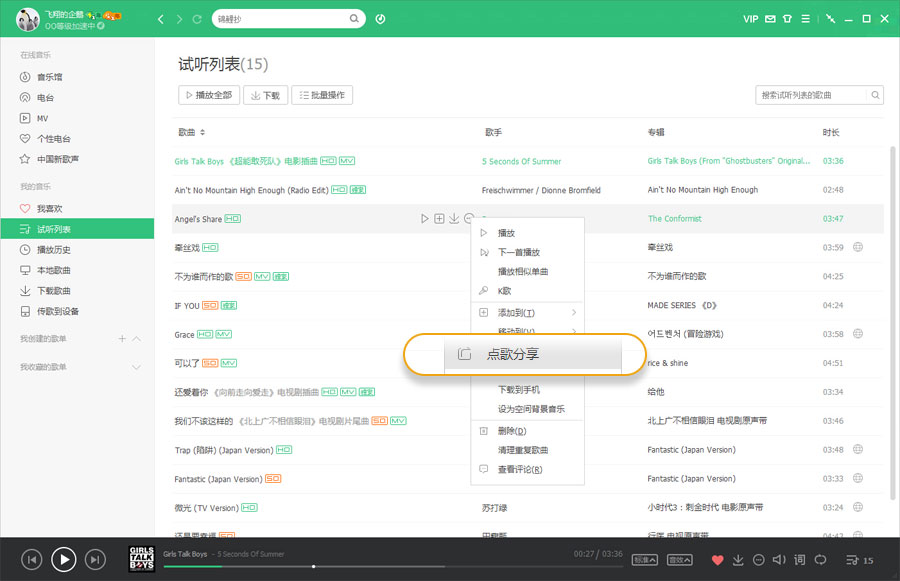The width and height of the screenshot is (900, 581).
Task: Click the 搜索试听列表的歌曲 search field
Action: (x=810, y=95)
